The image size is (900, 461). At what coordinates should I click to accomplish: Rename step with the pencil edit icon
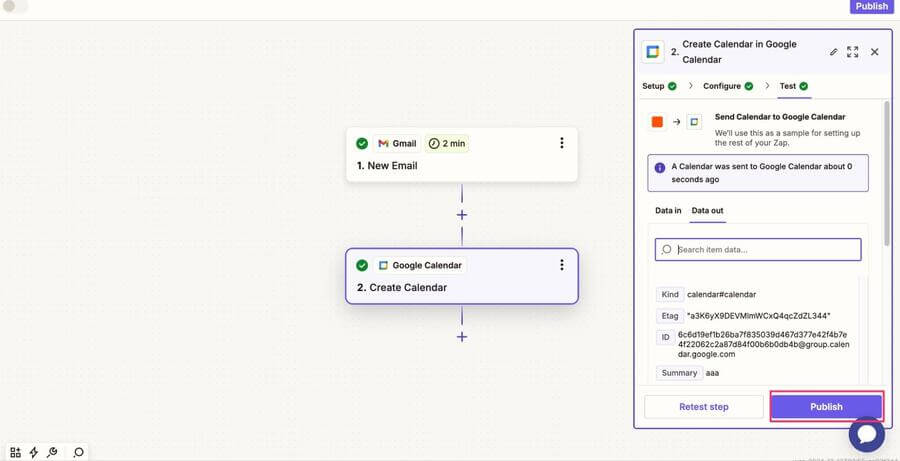click(x=833, y=52)
